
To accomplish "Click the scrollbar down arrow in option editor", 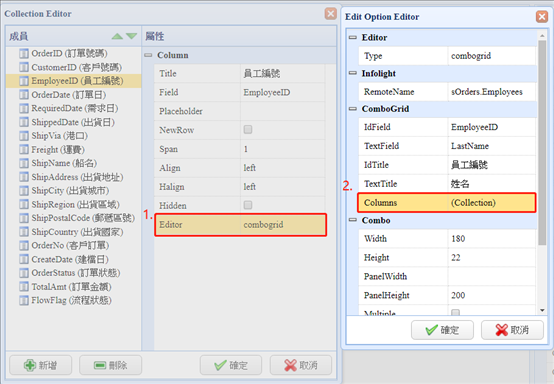I will (542, 311).
